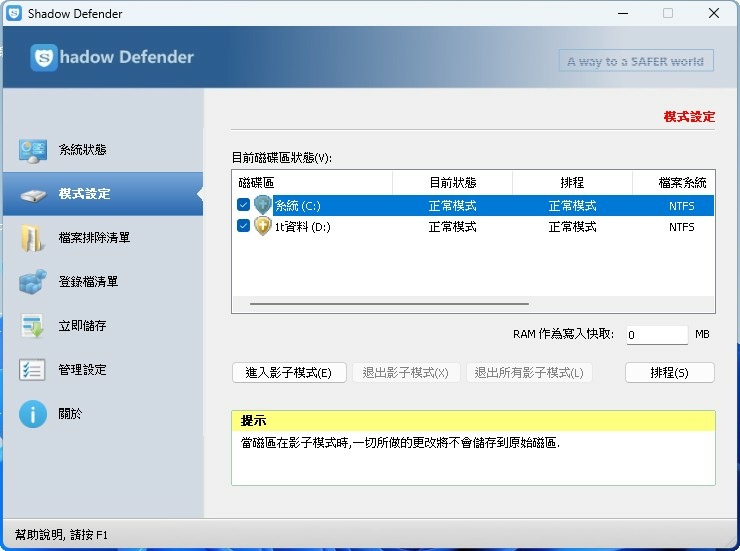Click the 登錄檔清單 cubes icon
Screen dimensions: 740x551
click(33, 282)
